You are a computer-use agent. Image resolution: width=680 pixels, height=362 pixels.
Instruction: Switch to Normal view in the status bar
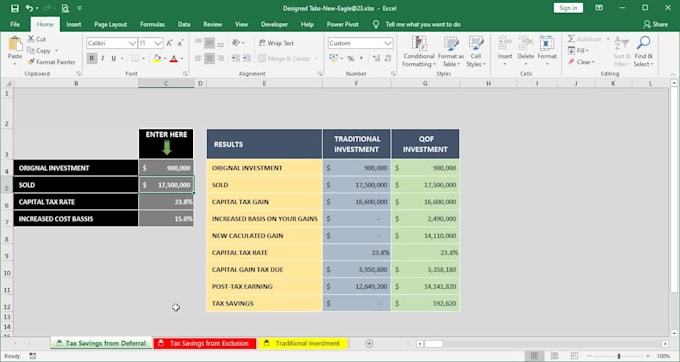(x=534, y=356)
